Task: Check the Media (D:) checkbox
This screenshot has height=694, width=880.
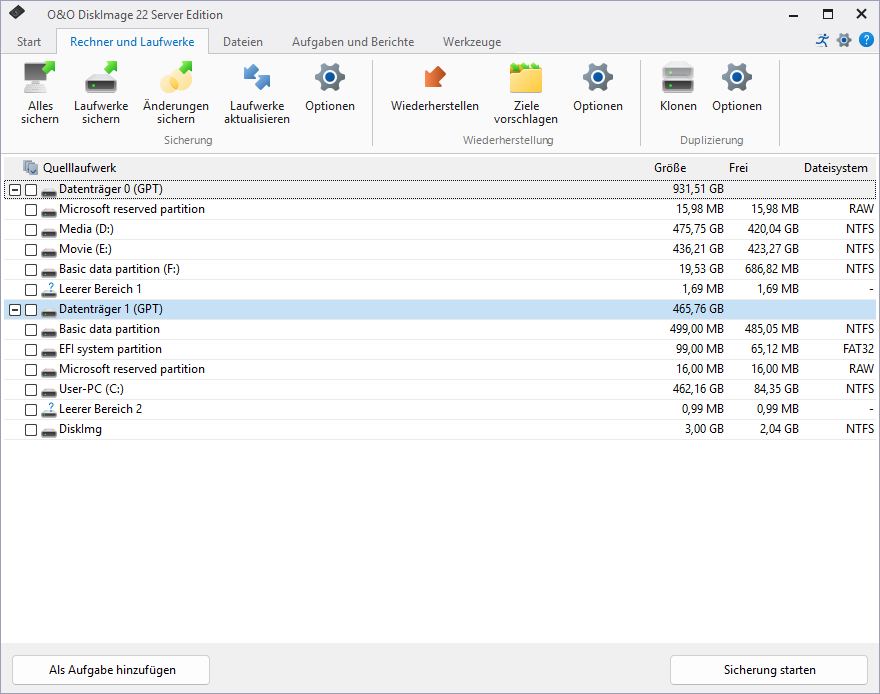Action: pyautogui.click(x=31, y=230)
